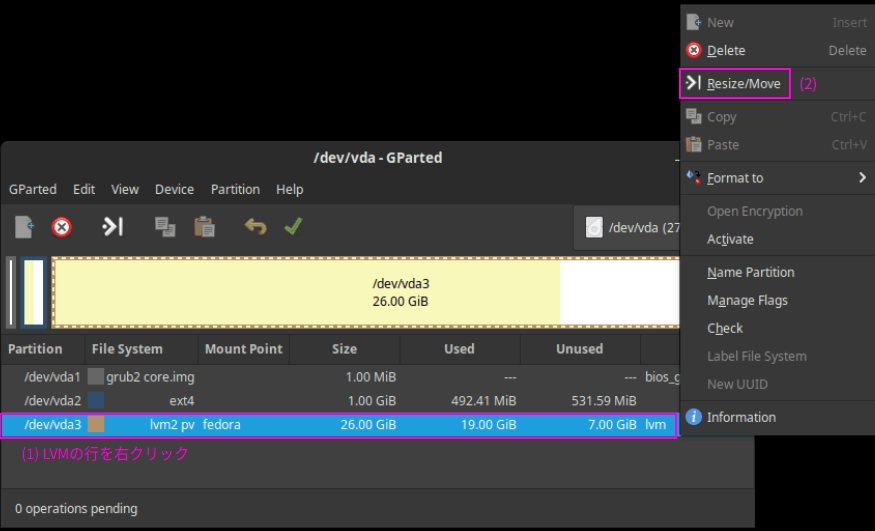Select the /dev/vda1 partition row
Image resolution: width=875 pixels, height=531 pixels.
[x=340, y=377]
